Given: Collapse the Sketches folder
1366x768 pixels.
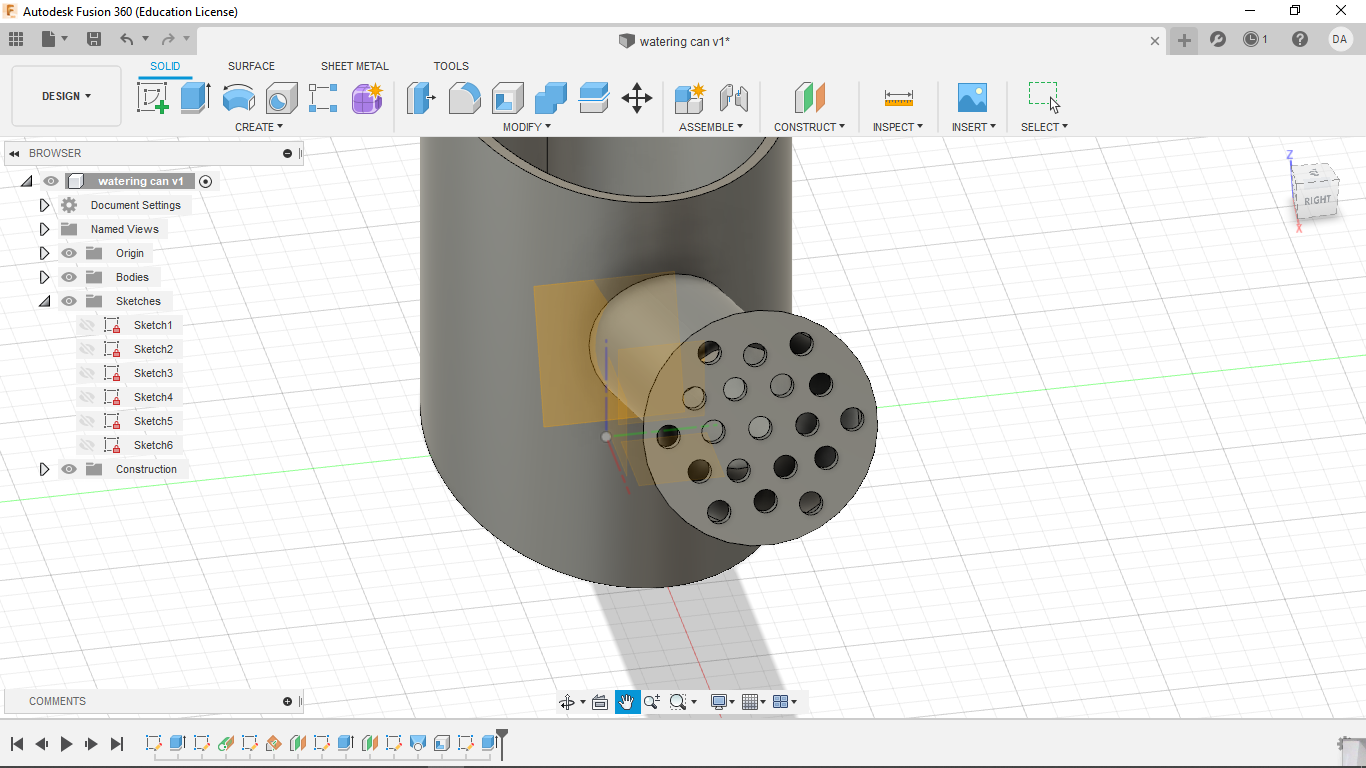Looking at the screenshot, I should pos(44,301).
